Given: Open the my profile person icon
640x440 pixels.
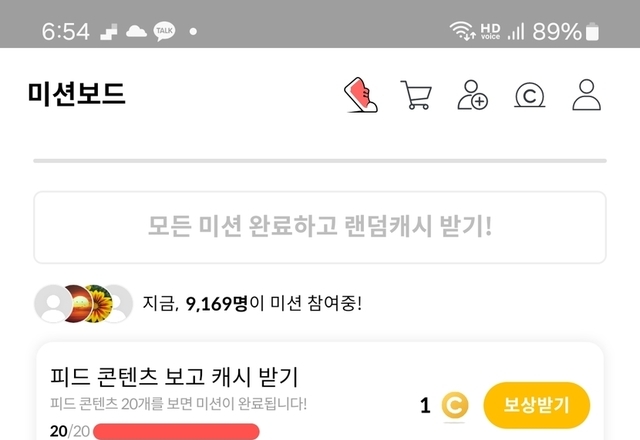Looking at the screenshot, I should 587,95.
